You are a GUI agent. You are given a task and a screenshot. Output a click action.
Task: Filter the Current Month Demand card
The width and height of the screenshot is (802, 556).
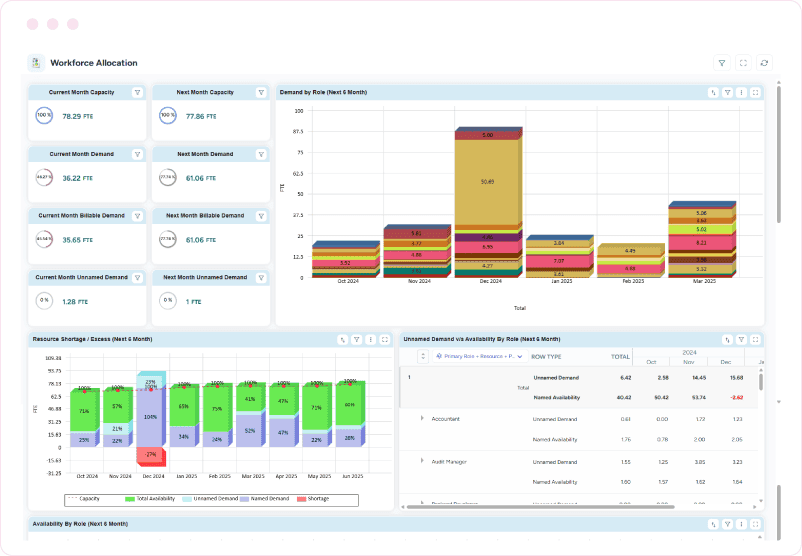click(137, 154)
